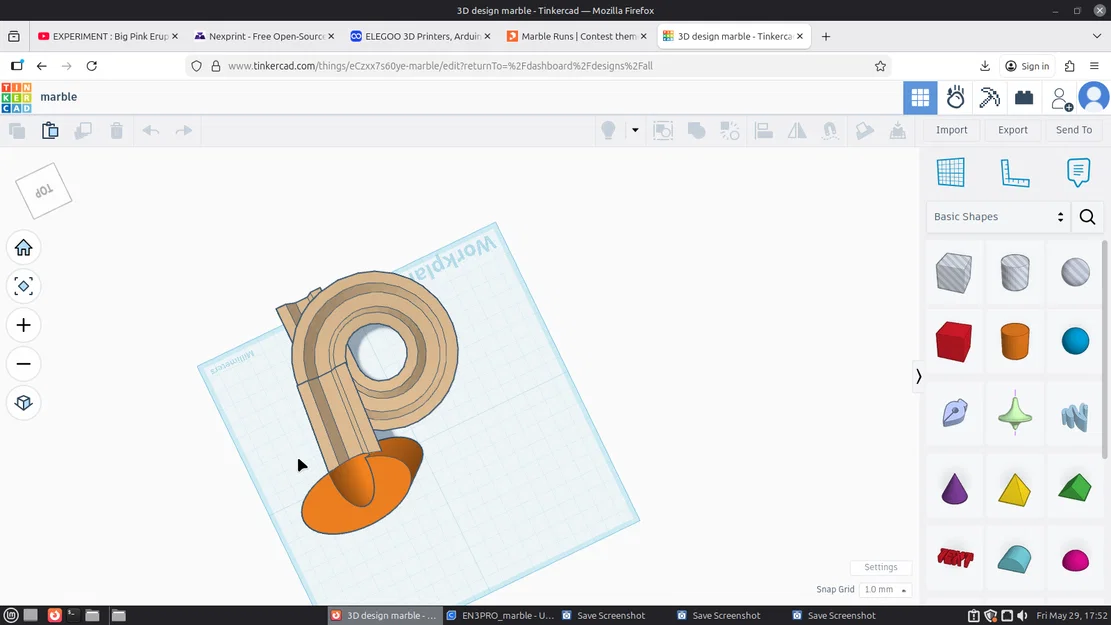The image size is (1111, 625).
Task: Switch to orthographic view cube icon
Action: click(x=23, y=402)
